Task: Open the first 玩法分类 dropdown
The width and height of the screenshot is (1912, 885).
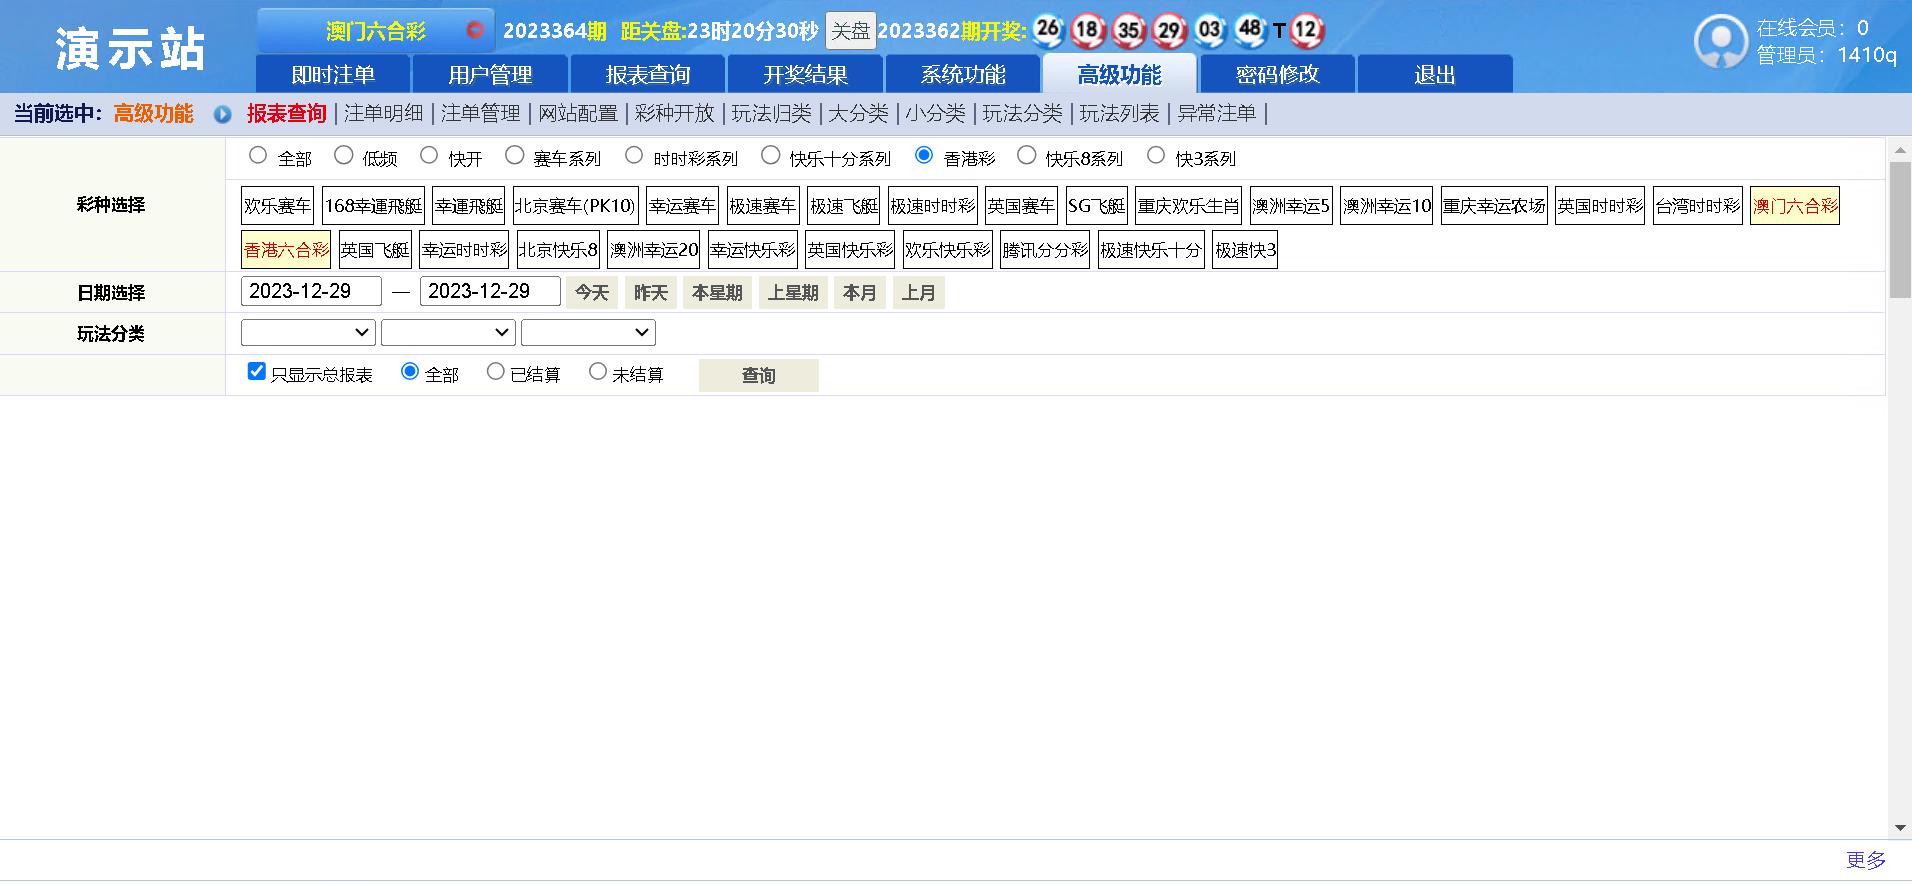Action: [308, 333]
